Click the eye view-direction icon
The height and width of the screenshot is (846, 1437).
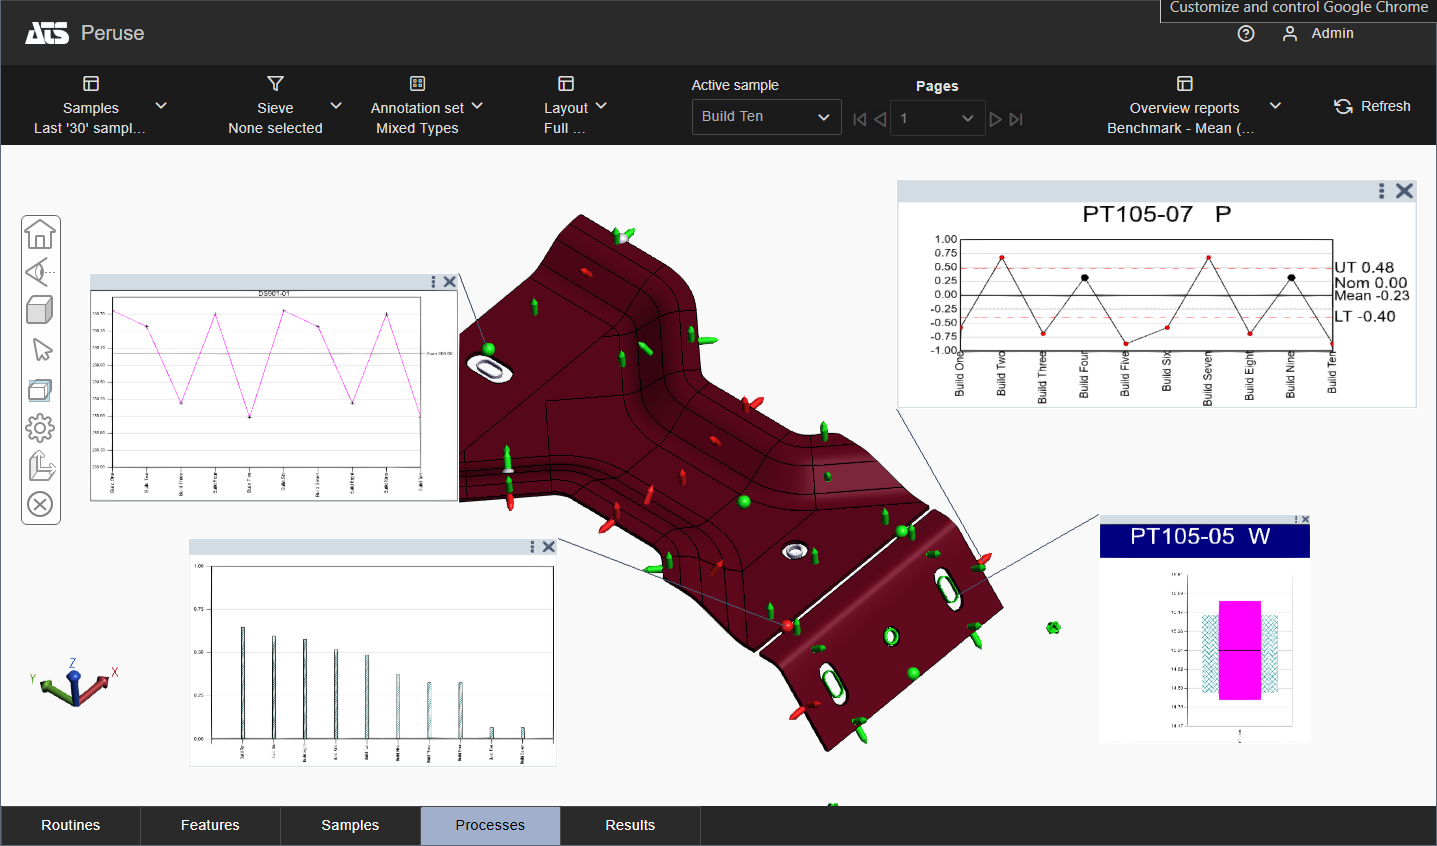[40, 272]
